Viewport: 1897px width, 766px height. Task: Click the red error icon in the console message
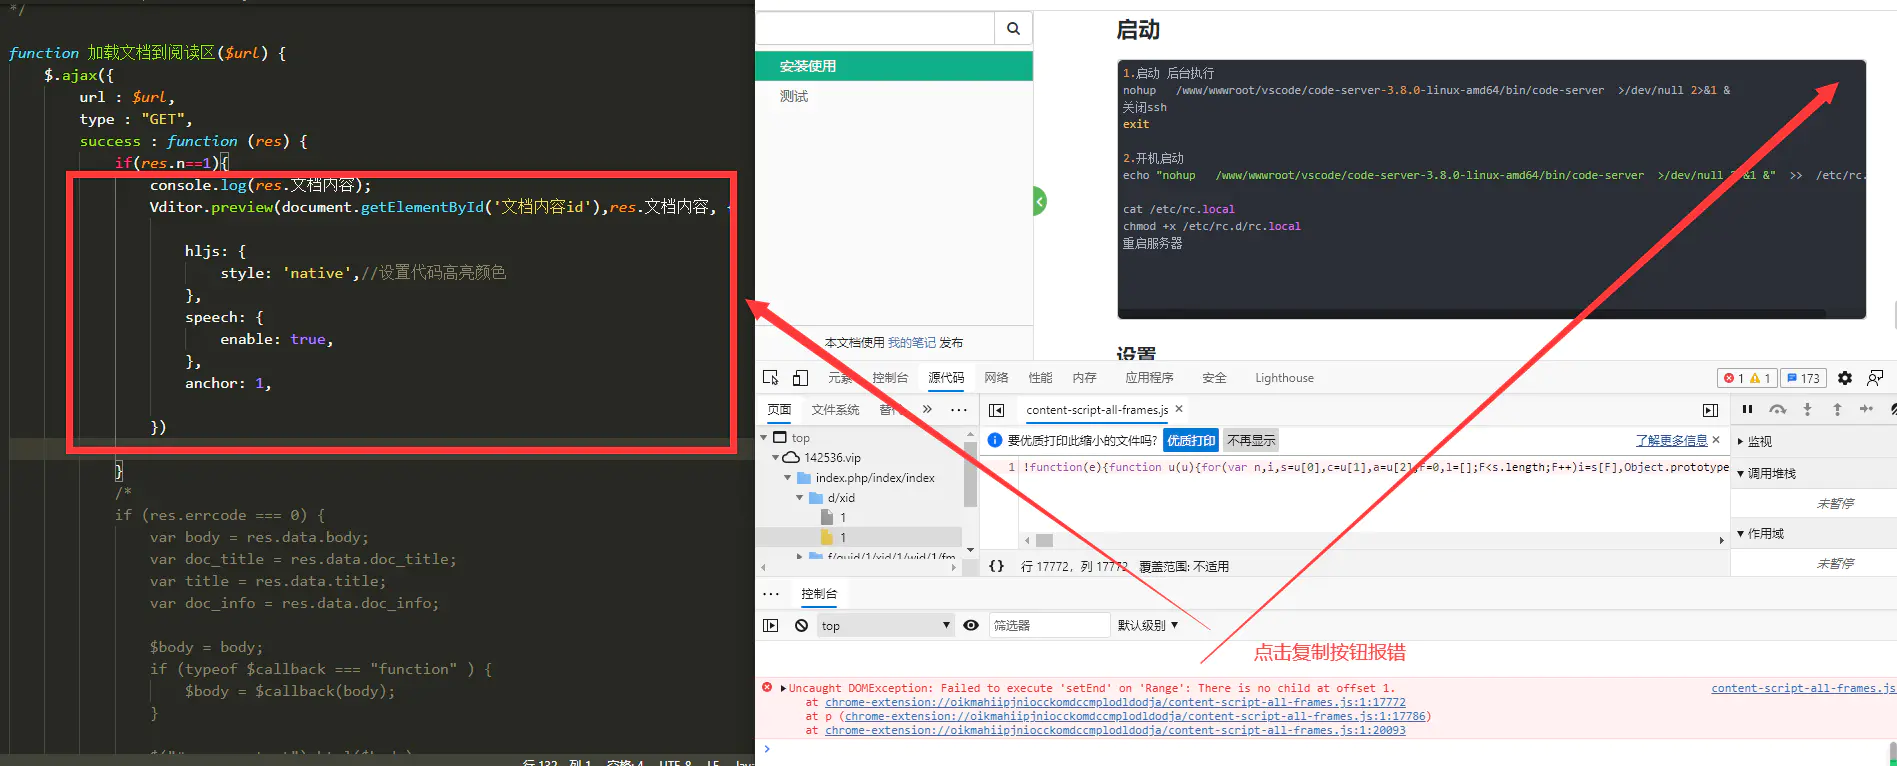767,688
